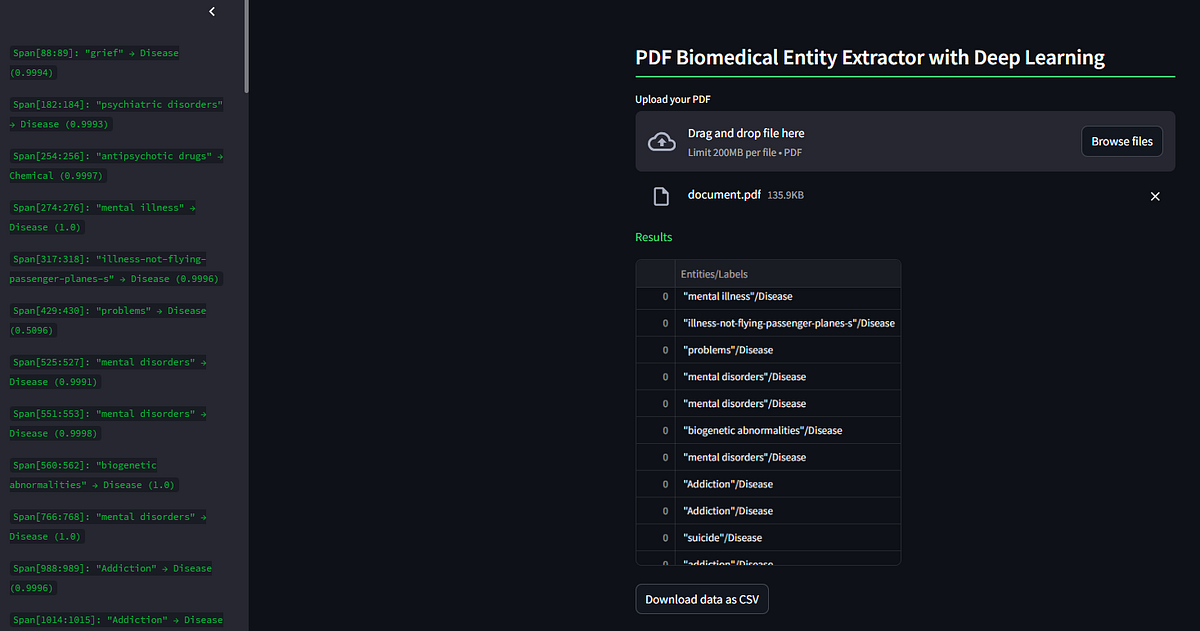Click the Browse files button
Image resolution: width=1200 pixels, height=631 pixels.
coord(1122,141)
